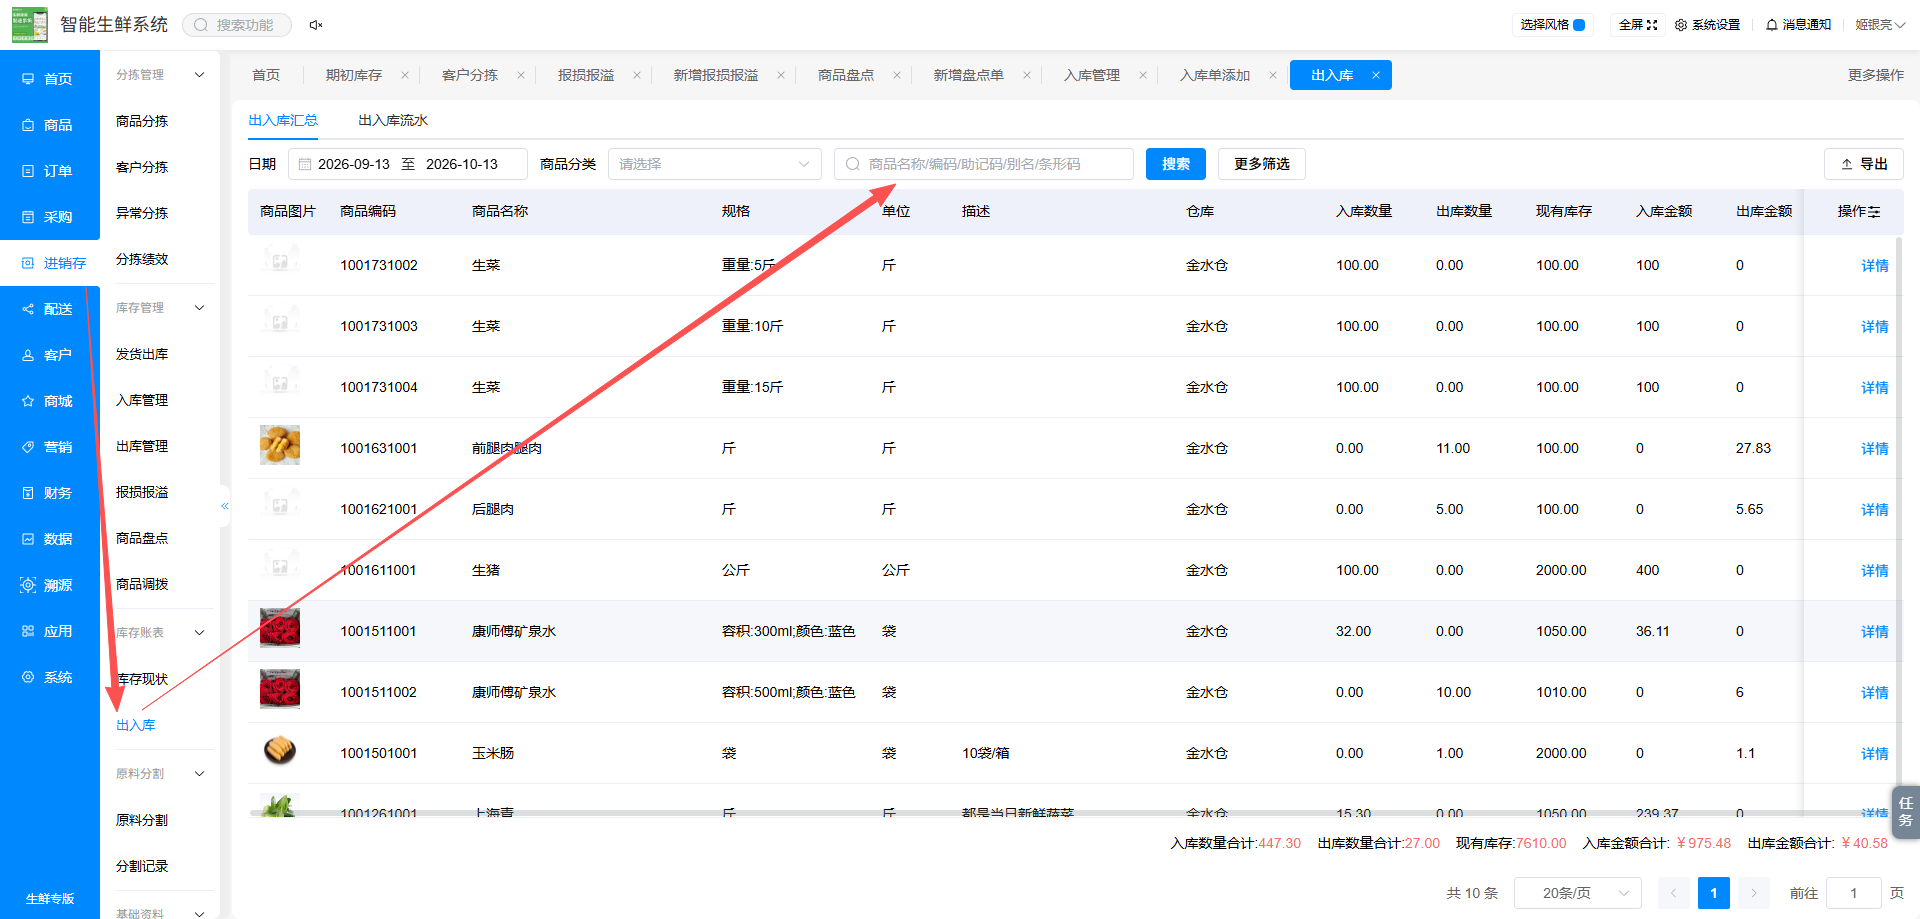
Task: Close the 新增报损报溢 tab
Action: pos(780,75)
